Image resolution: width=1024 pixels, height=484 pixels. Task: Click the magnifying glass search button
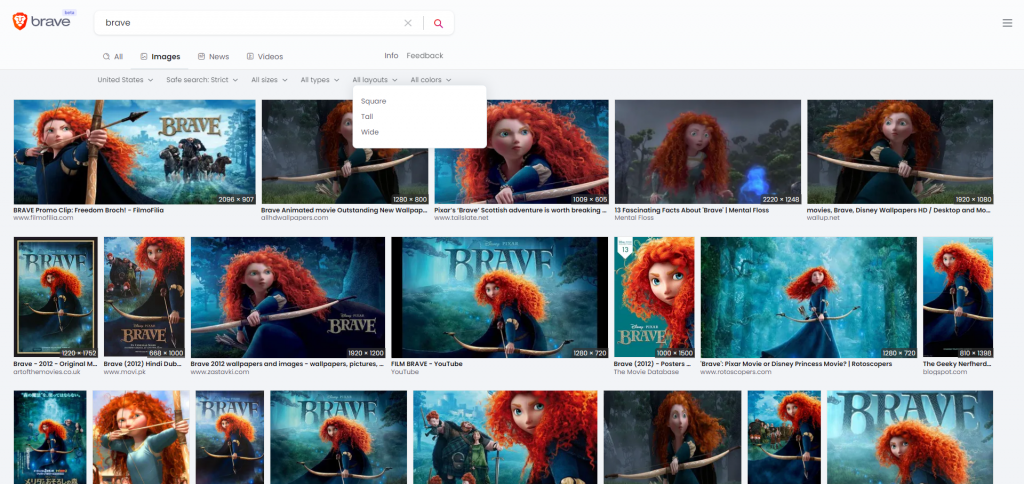[438, 23]
